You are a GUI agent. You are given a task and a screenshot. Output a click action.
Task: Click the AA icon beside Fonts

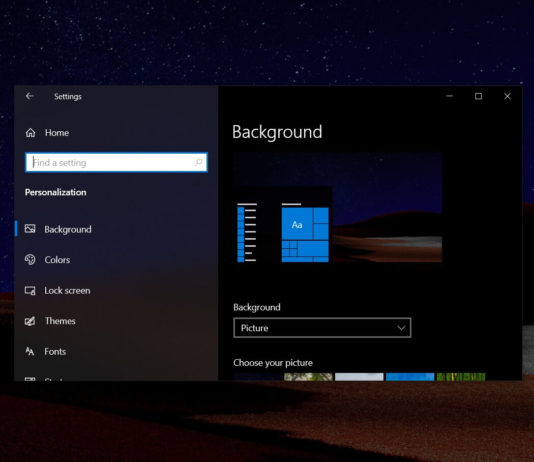[30, 351]
